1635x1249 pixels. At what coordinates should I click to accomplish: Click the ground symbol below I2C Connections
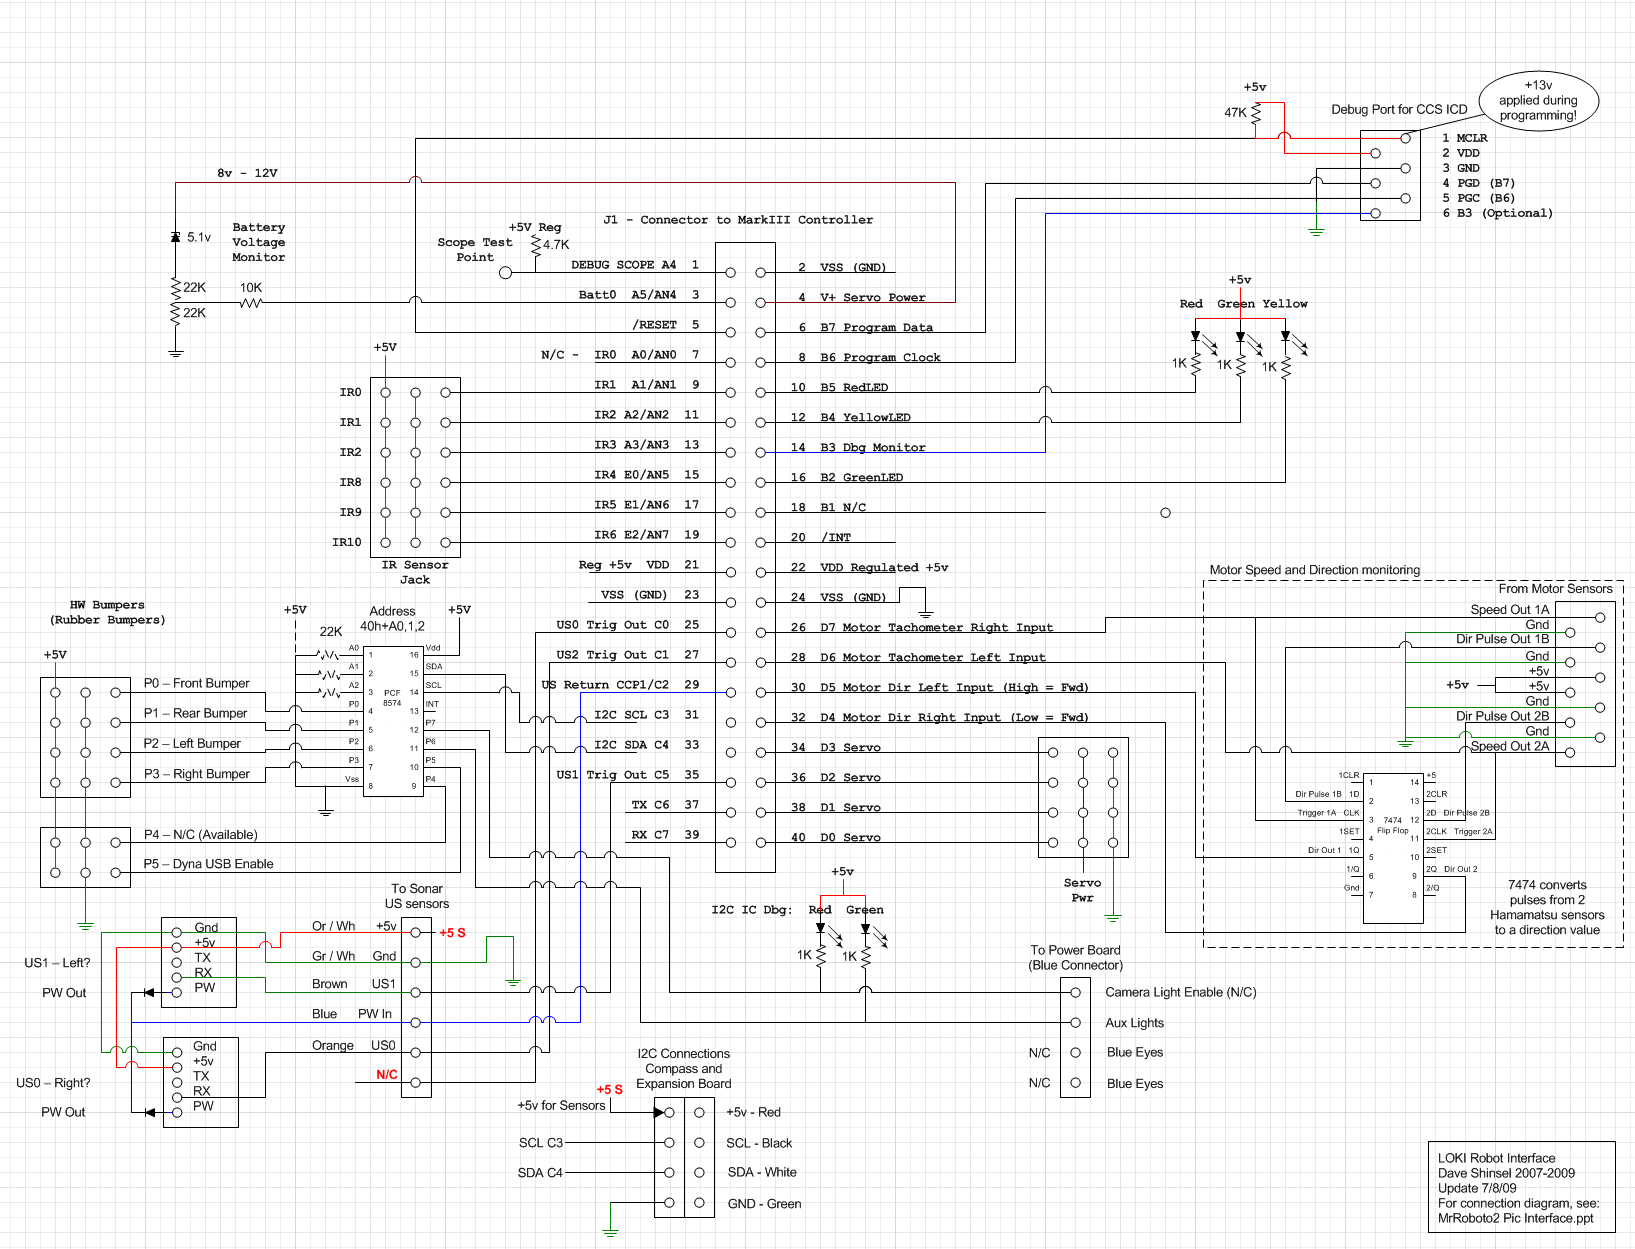(610, 1232)
